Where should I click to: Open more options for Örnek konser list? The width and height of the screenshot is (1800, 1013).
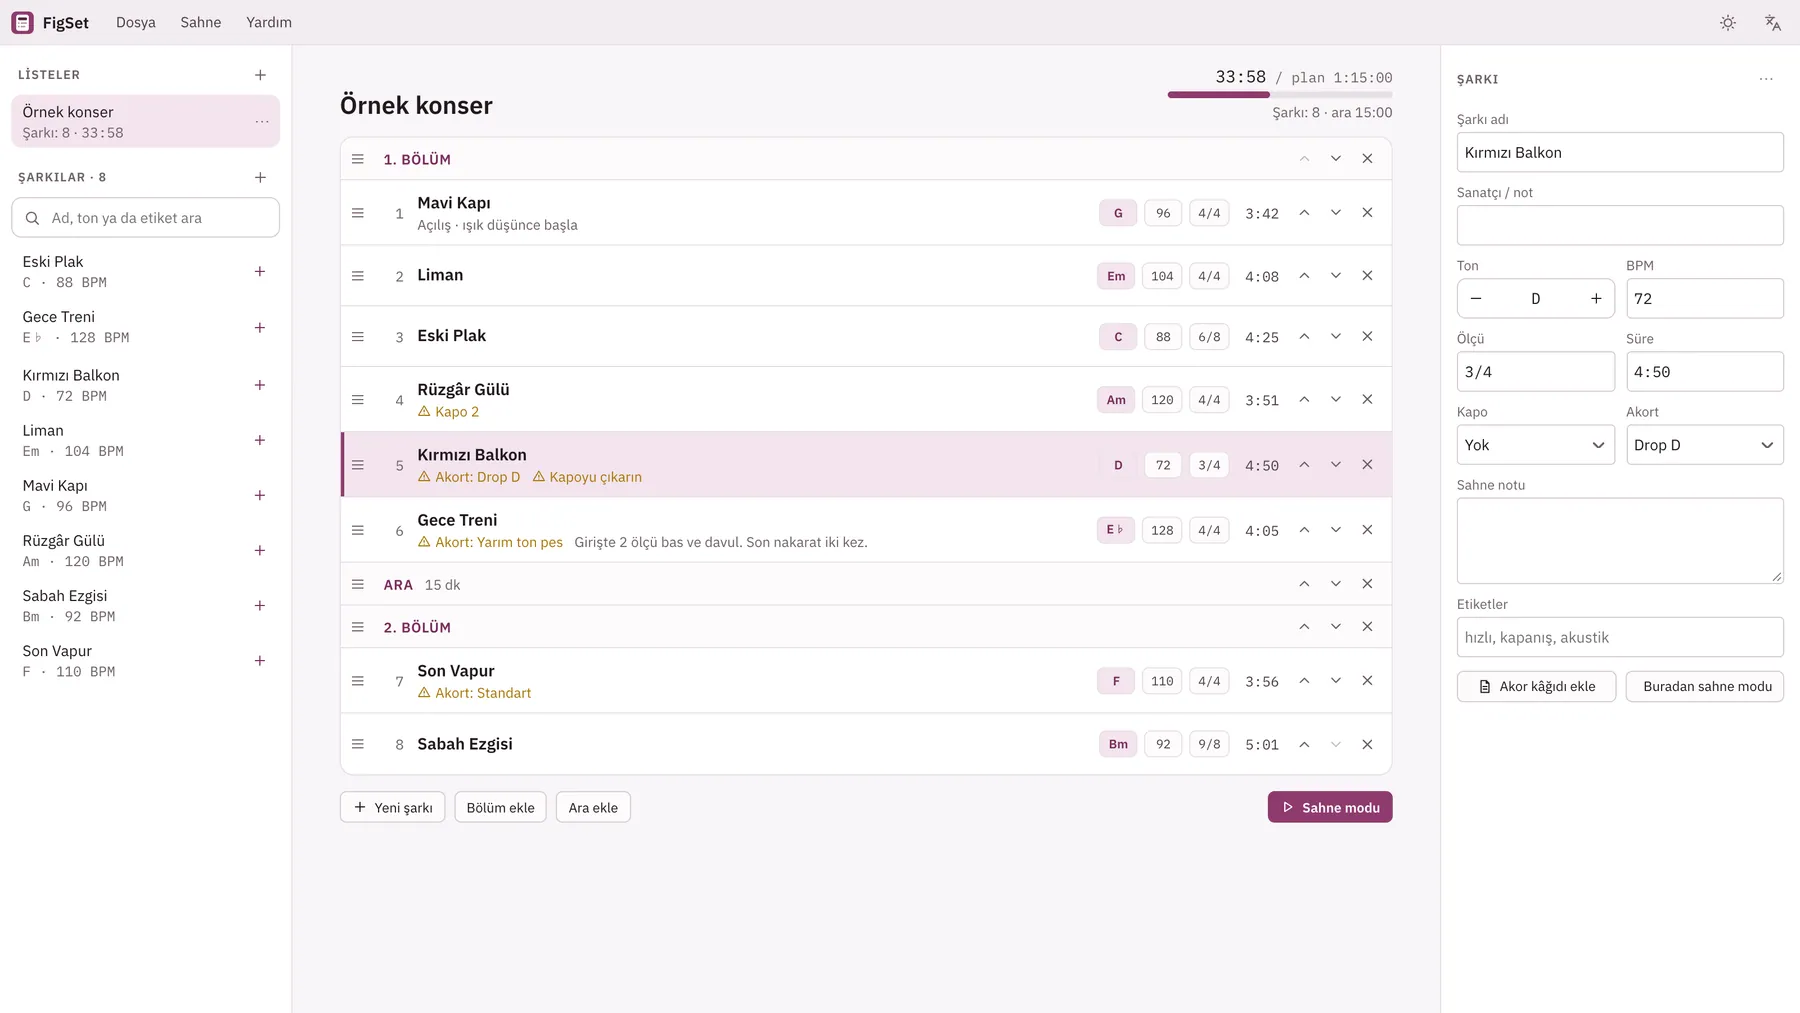point(262,121)
